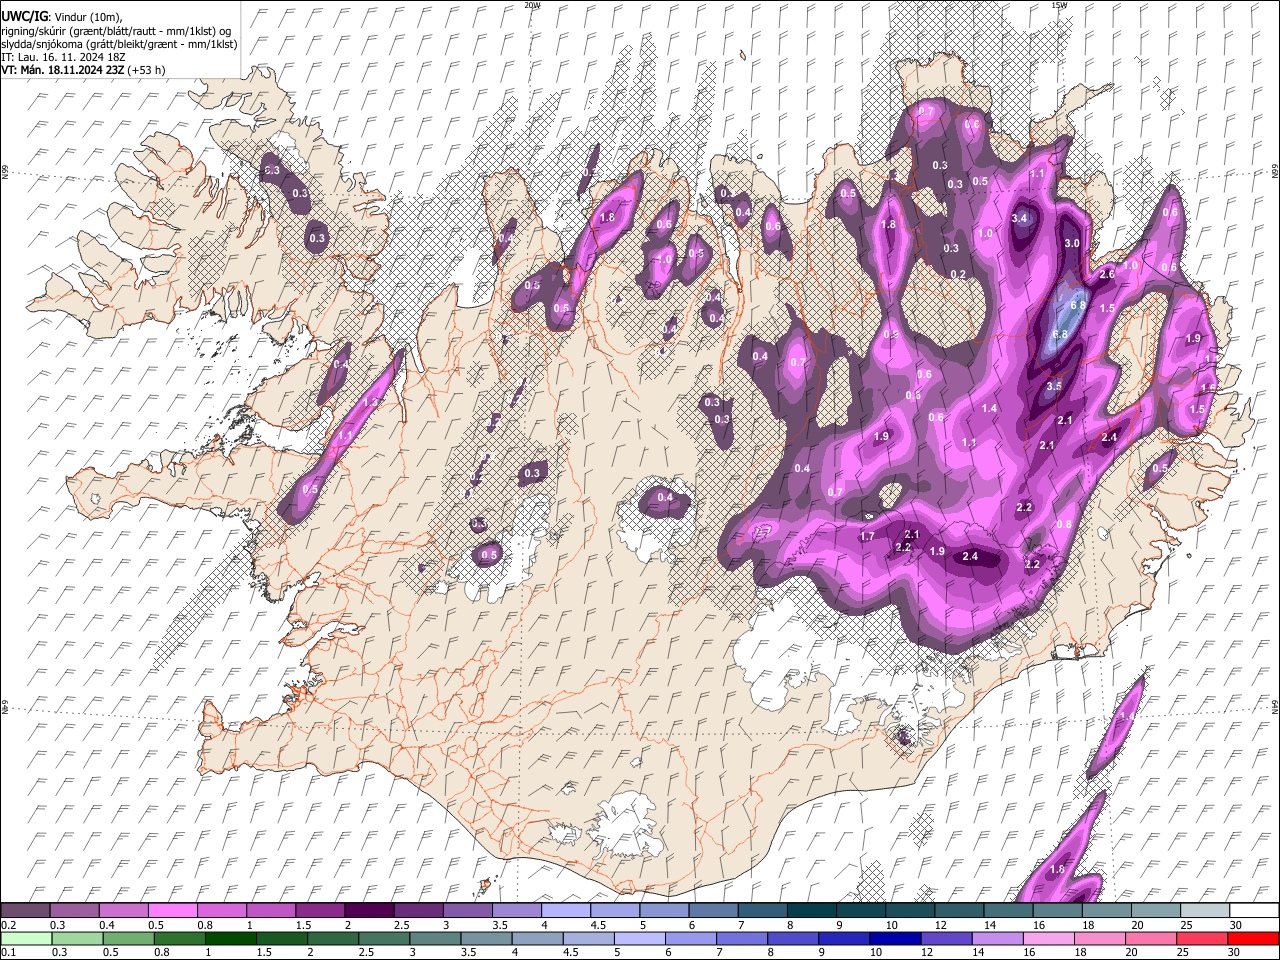Click the "30" label in the upper legend row
1280x960 pixels.
(1236, 925)
